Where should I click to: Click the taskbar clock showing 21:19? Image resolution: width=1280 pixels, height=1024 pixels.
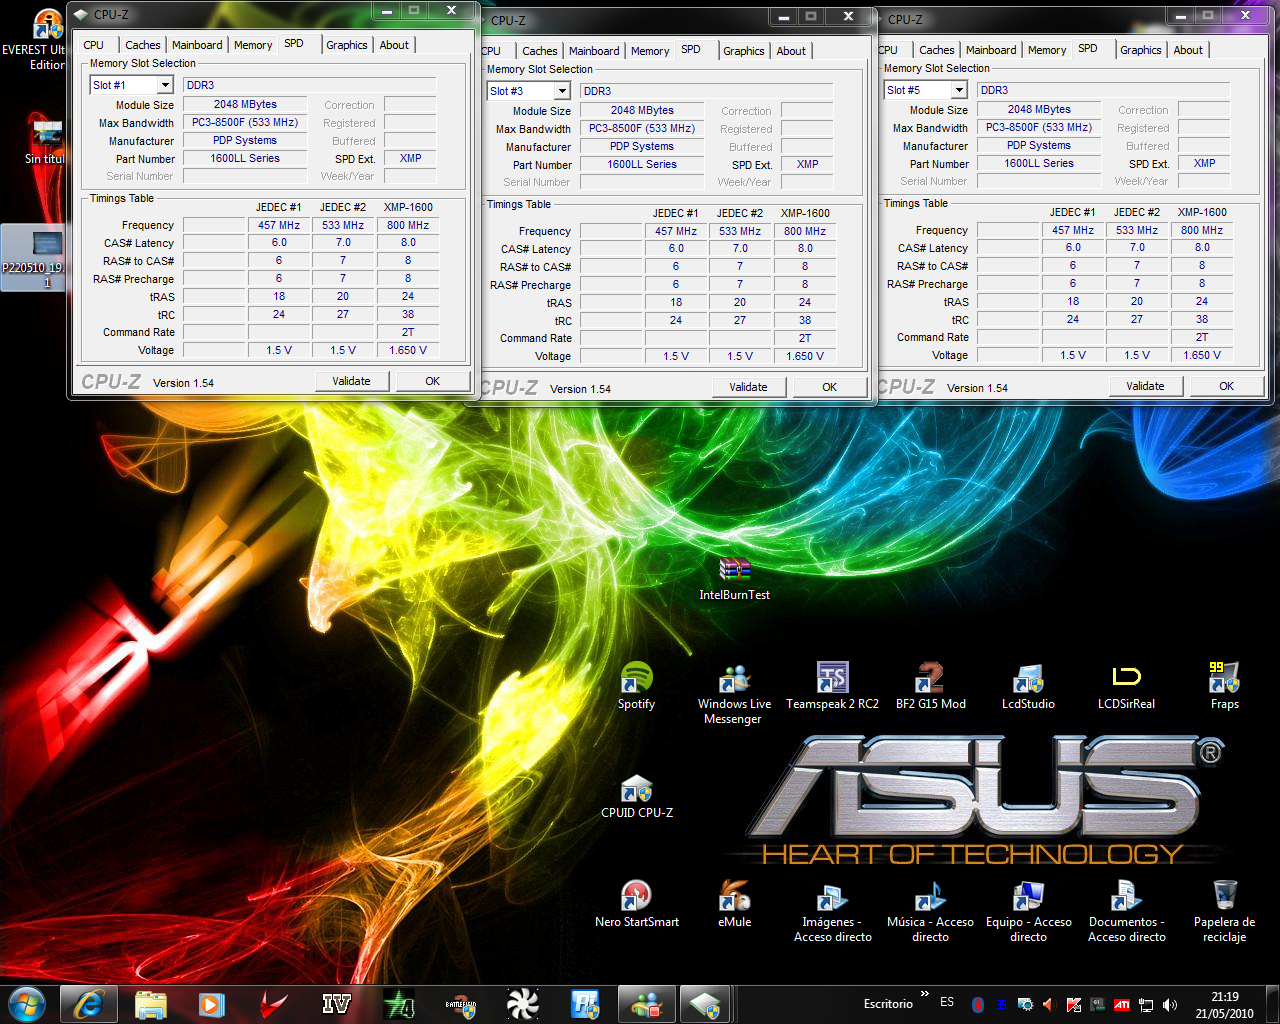click(x=1224, y=1005)
